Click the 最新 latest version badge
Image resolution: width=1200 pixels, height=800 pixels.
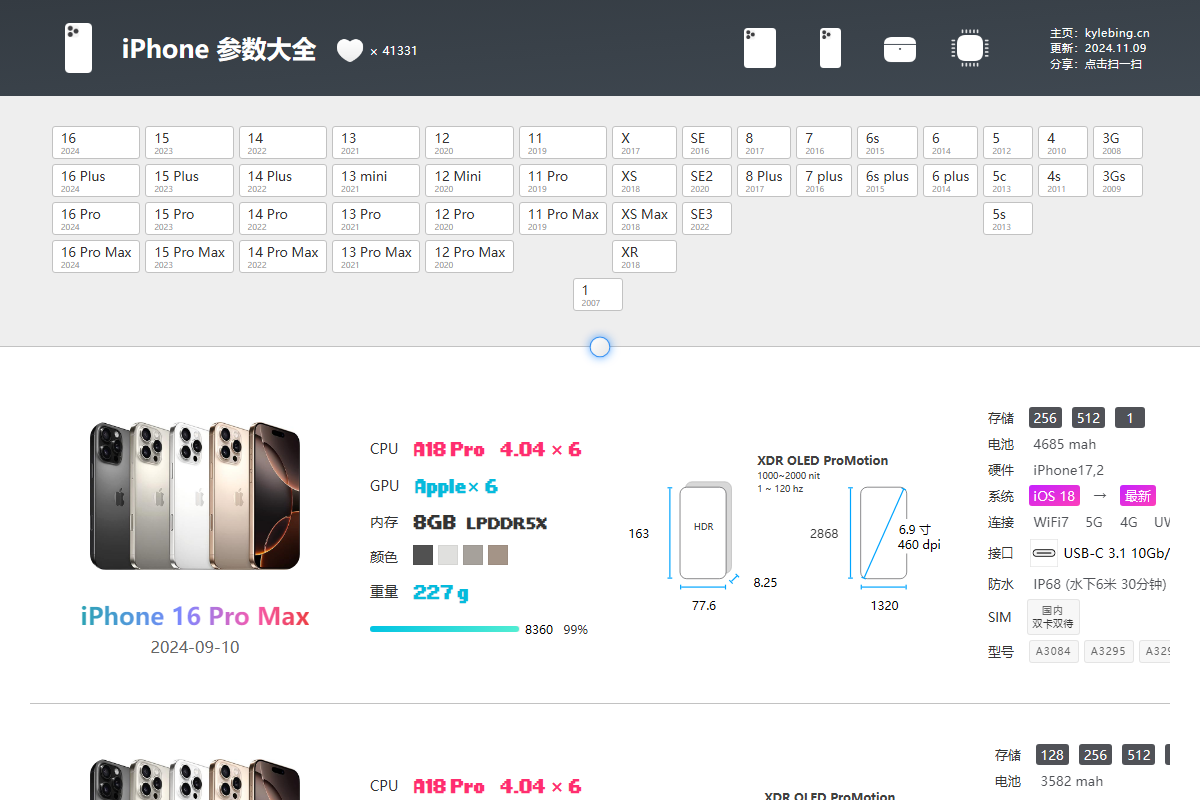coord(1137,495)
